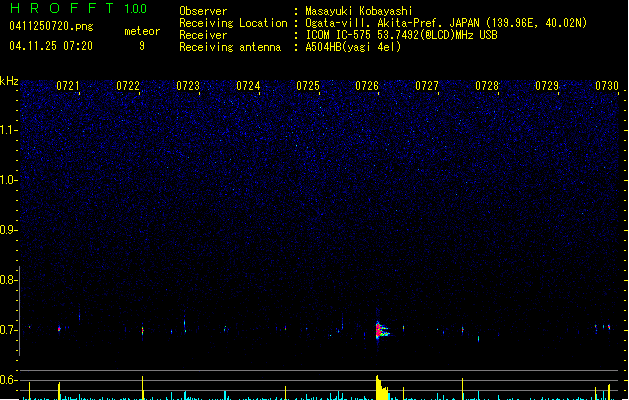Click the 0722 time marker

[128, 86]
